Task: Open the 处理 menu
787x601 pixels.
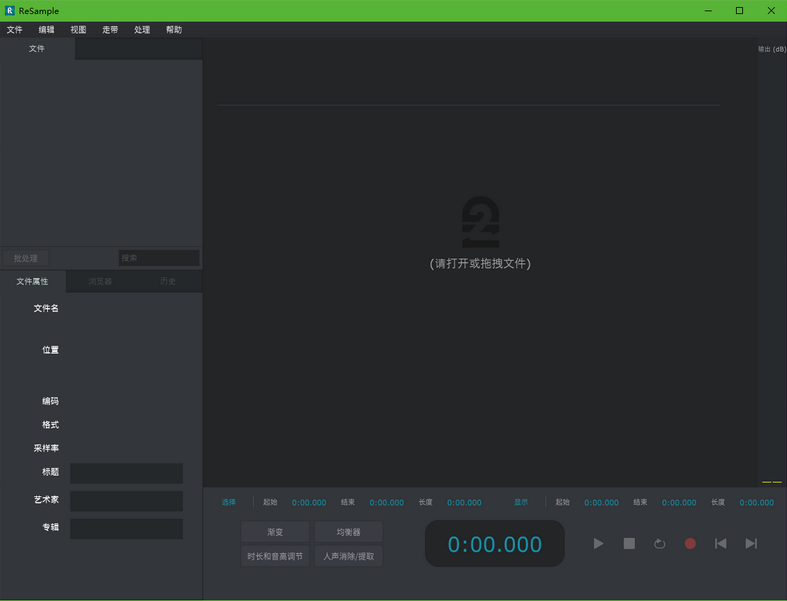Action: tap(142, 30)
